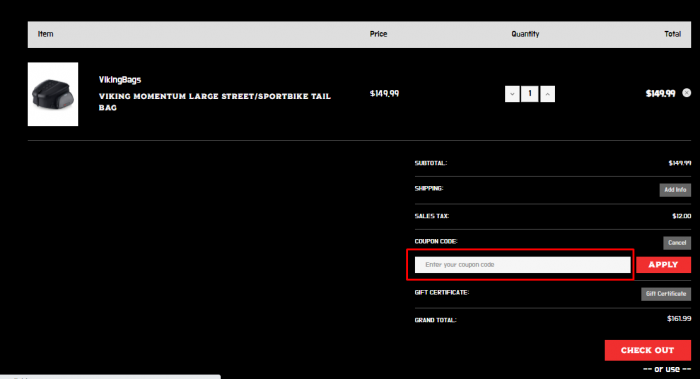Remove the Viking Momentum tail bag from cart

pyautogui.click(x=687, y=93)
